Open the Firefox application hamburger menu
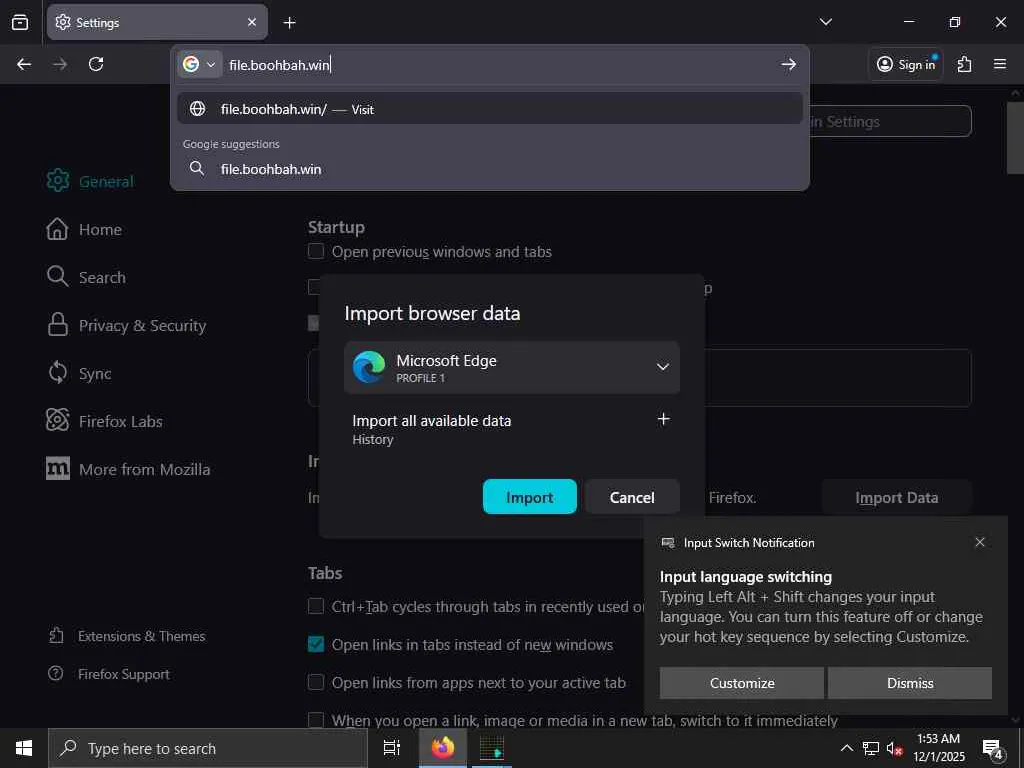The width and height of the screenshot is (1024, 768). click(999, 64)
